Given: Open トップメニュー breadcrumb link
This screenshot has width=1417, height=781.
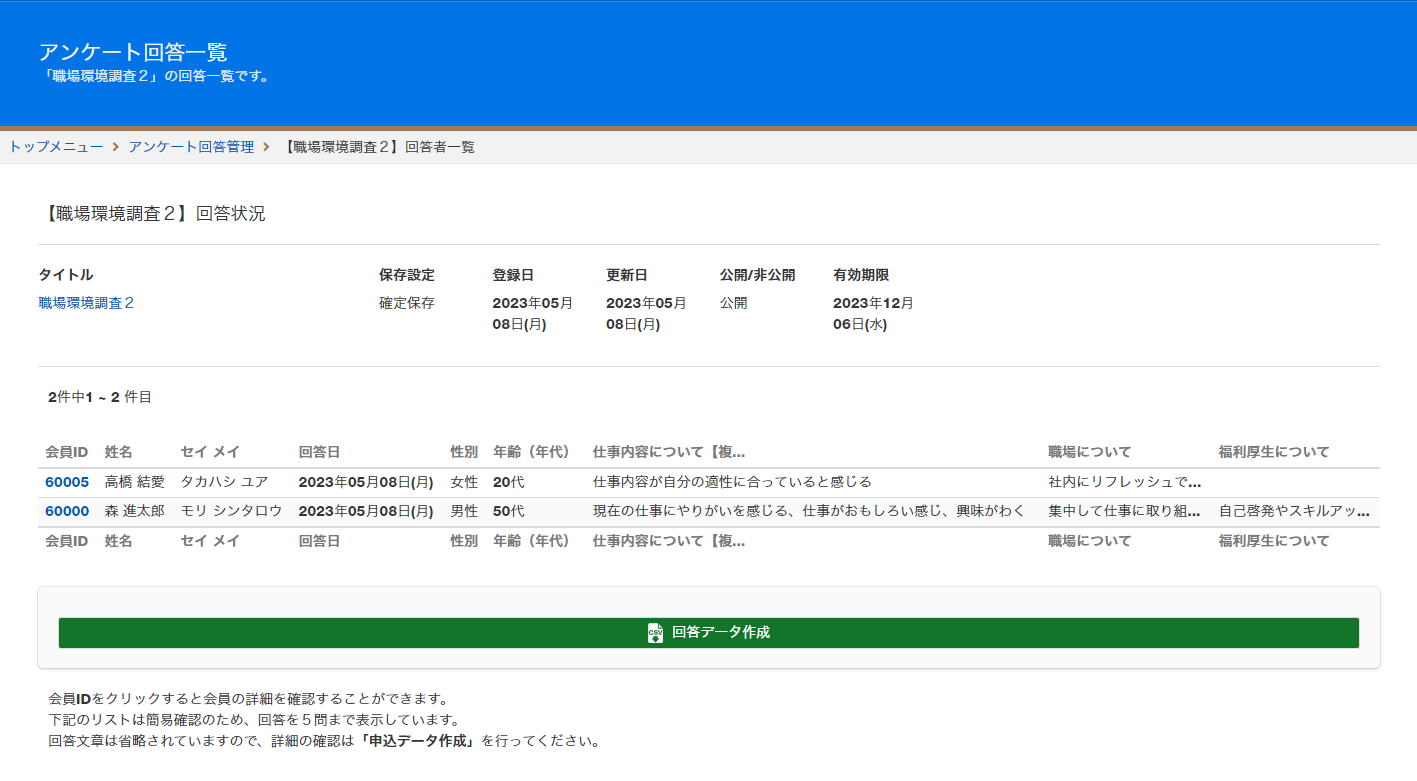Looking at the screenshot, I should point(56,147).
